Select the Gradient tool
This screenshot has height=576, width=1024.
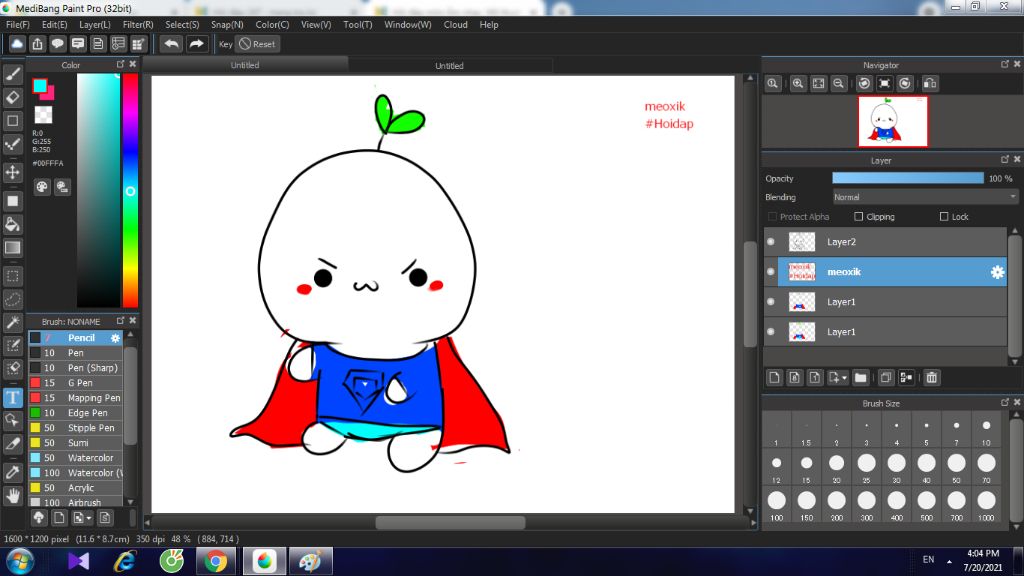point(12,248)
